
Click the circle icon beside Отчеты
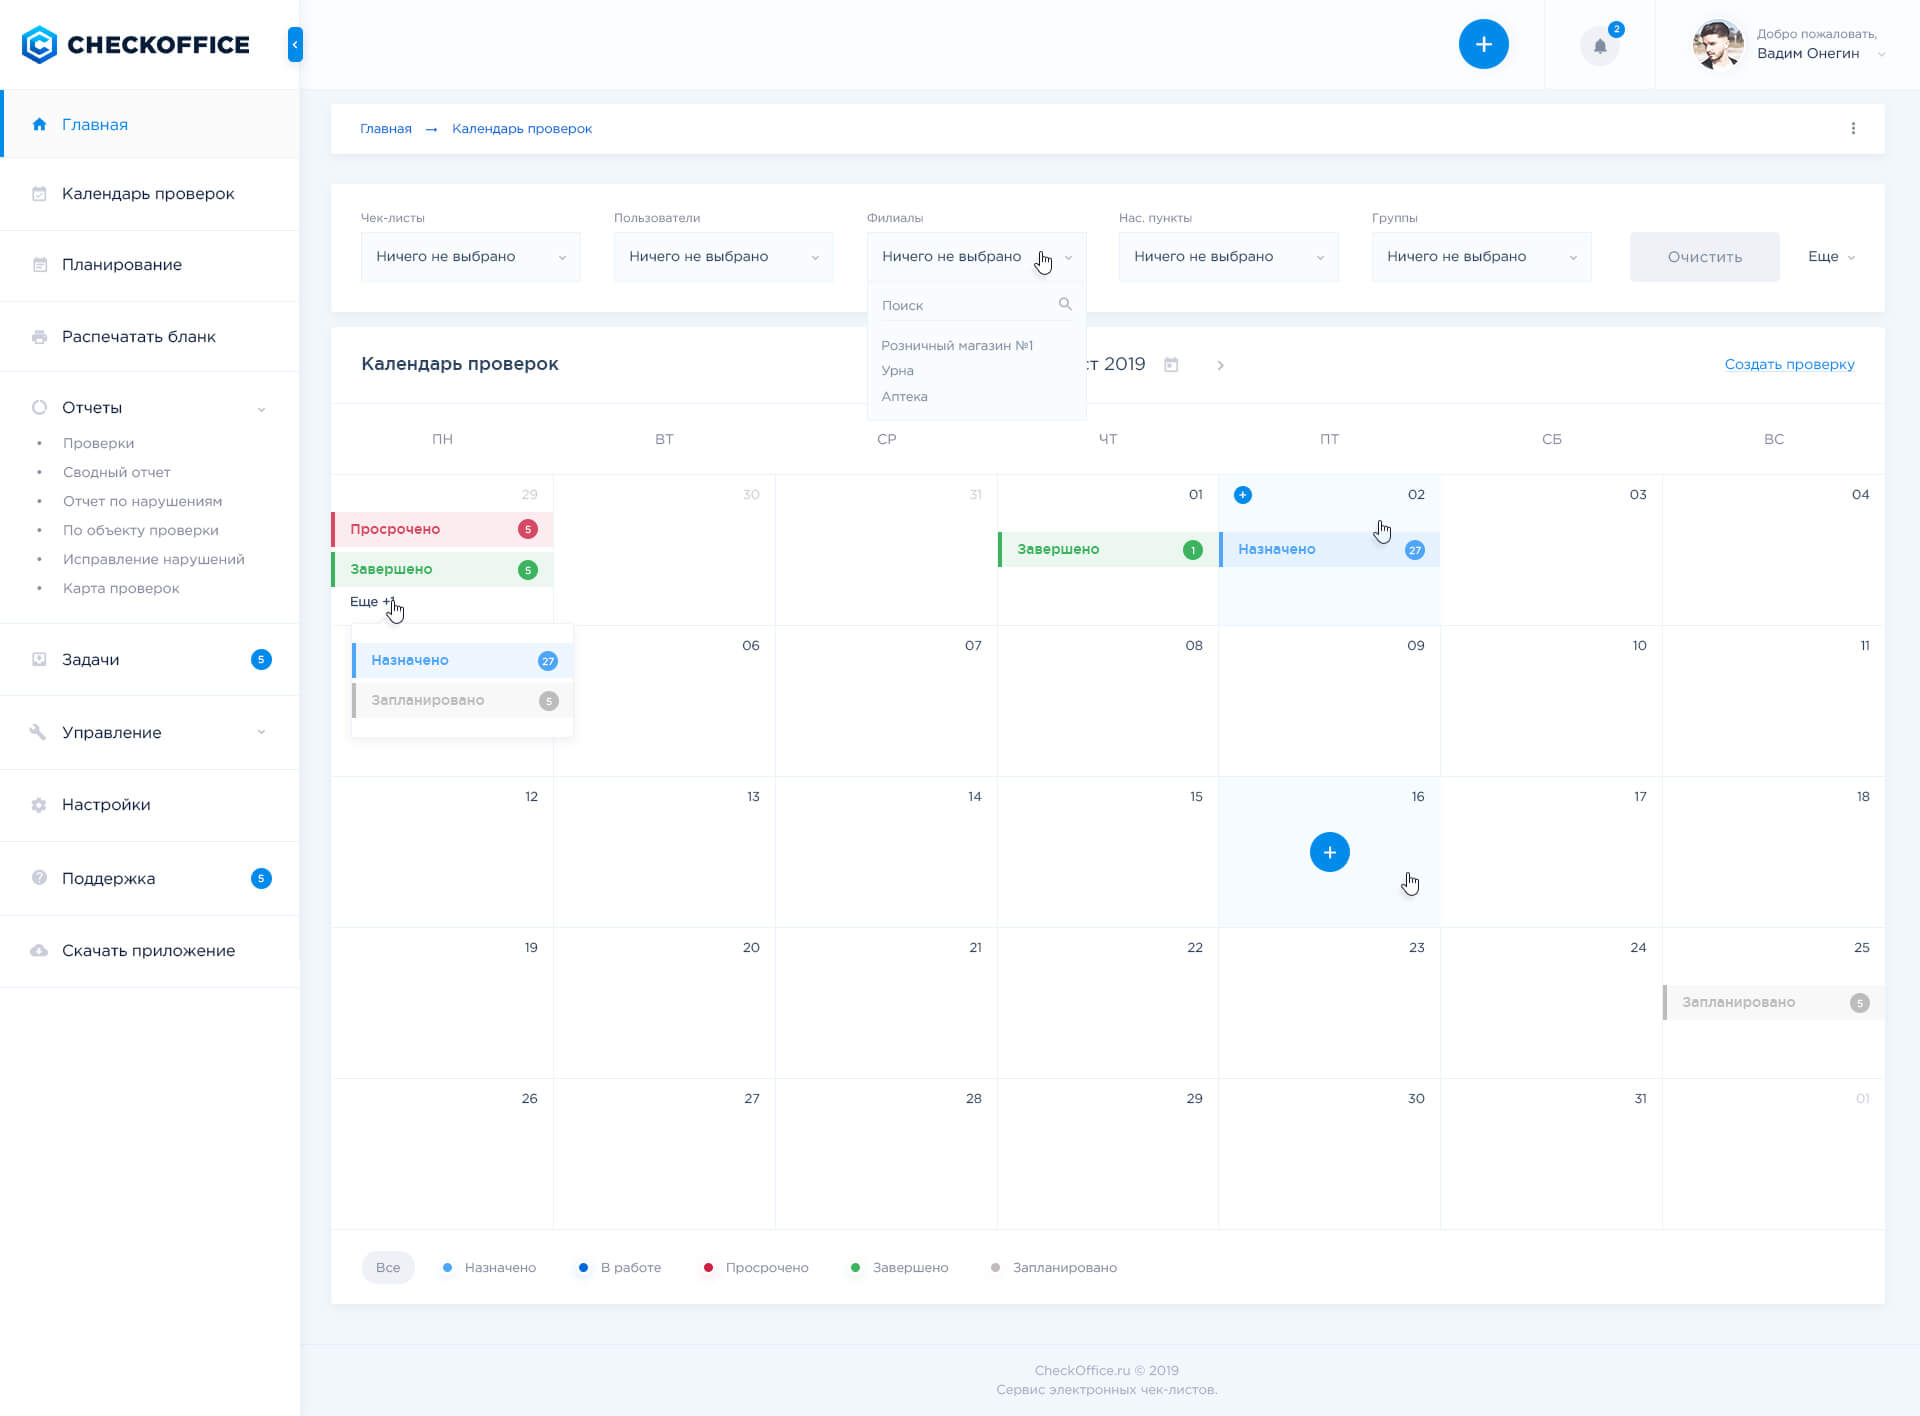[x=39, y=407]
